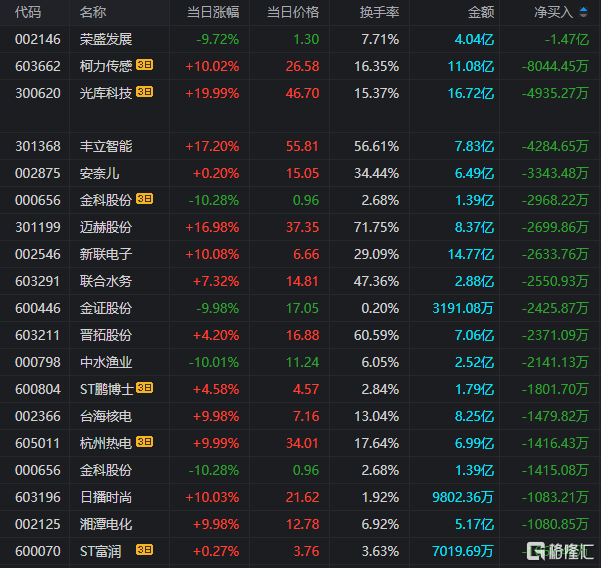Click the amount 14.77亿
Image resolution: width=601 pixels, height=568 pixels.
pos(471,254)
